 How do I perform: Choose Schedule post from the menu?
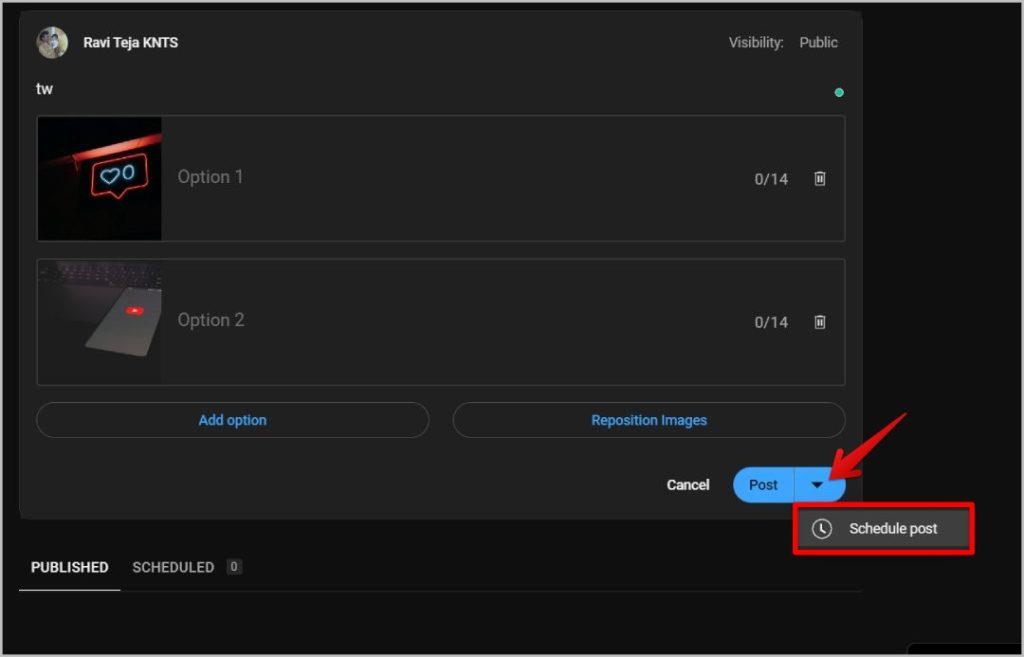pos(884,528)
